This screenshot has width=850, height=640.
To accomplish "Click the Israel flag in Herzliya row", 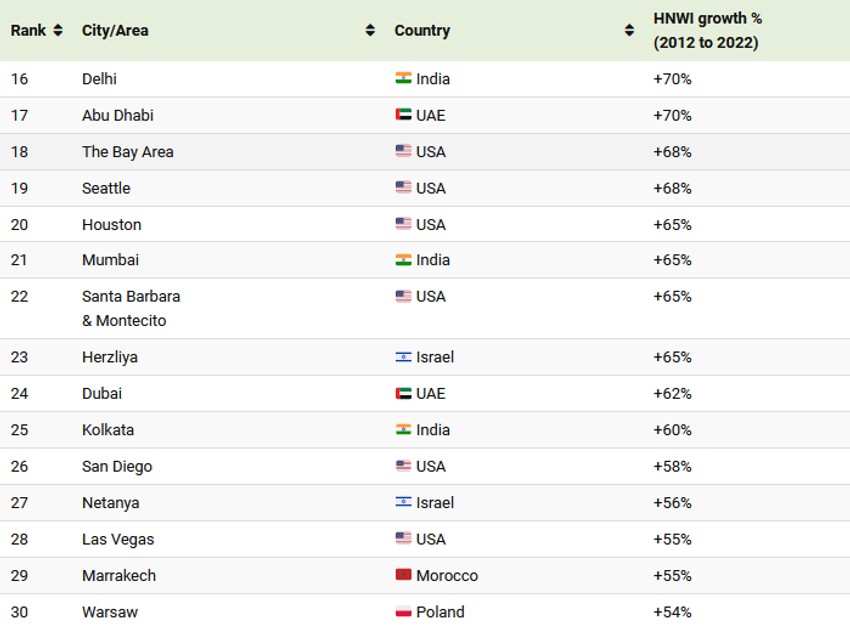I will click(403, 357).
